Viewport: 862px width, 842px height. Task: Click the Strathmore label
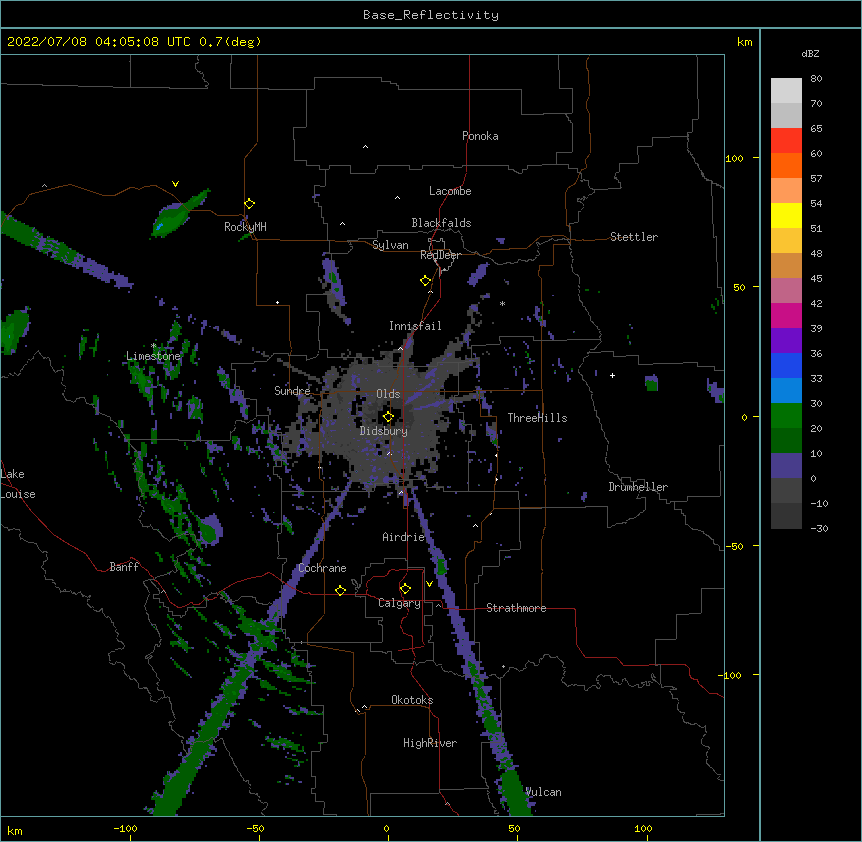click(x=516, y=608)
